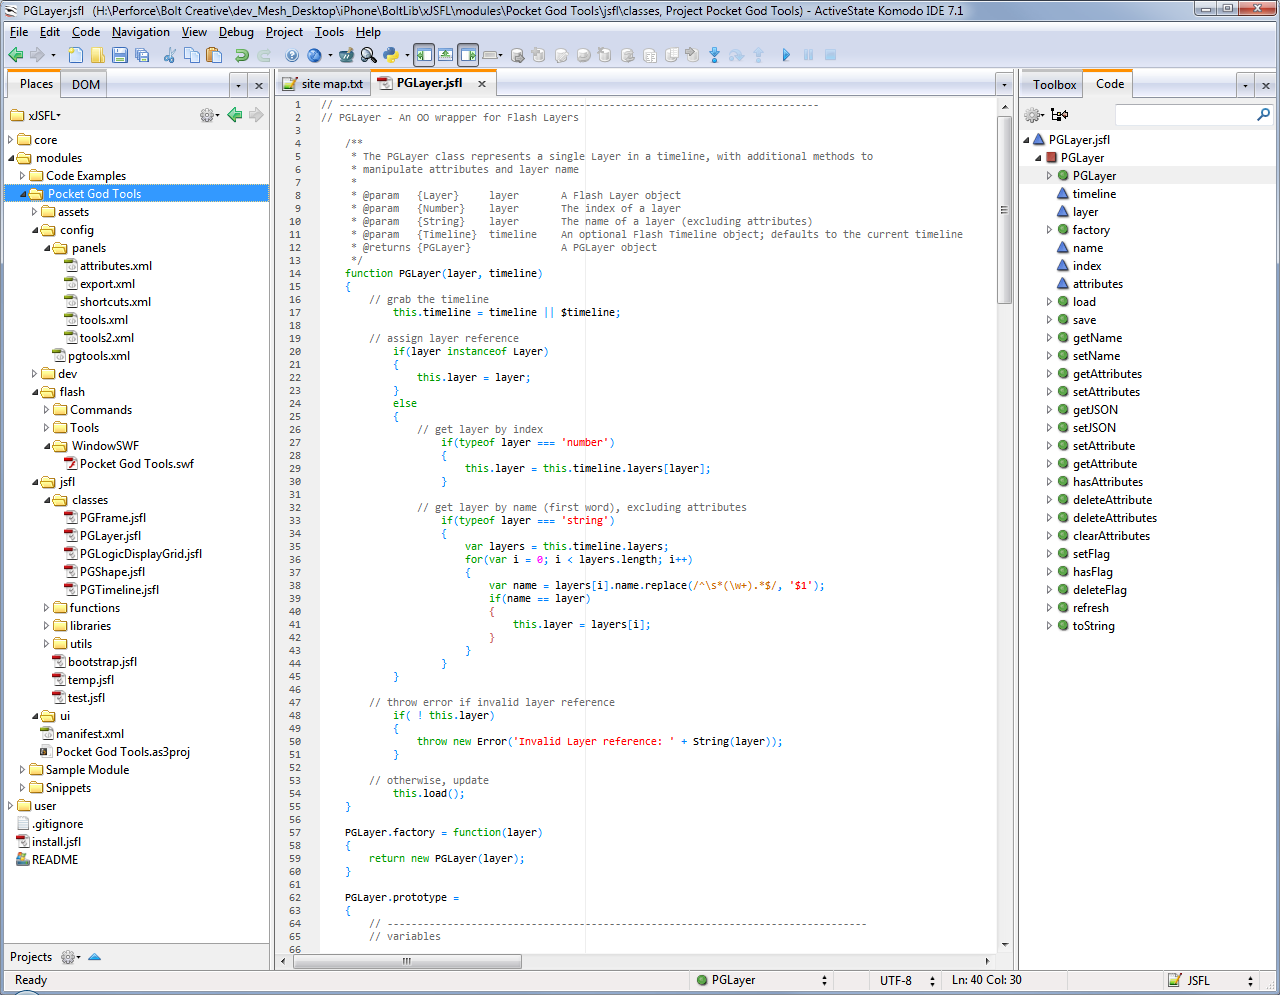
Task: Toggle visibility of the right pane
Action: tap(468, 55)
